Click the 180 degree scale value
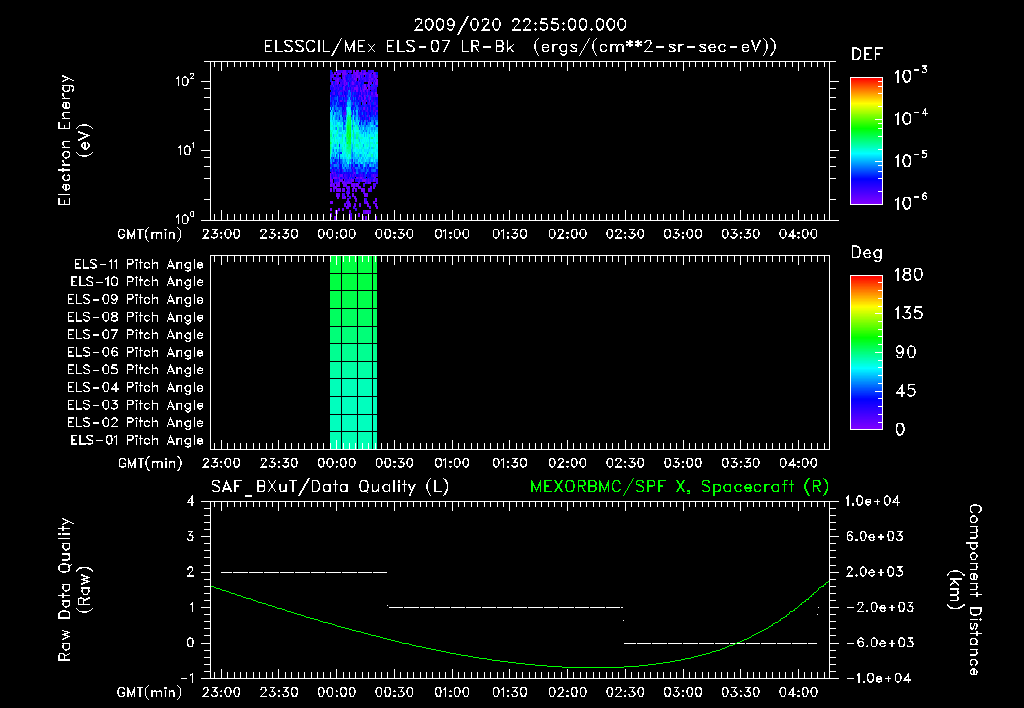 908,275
